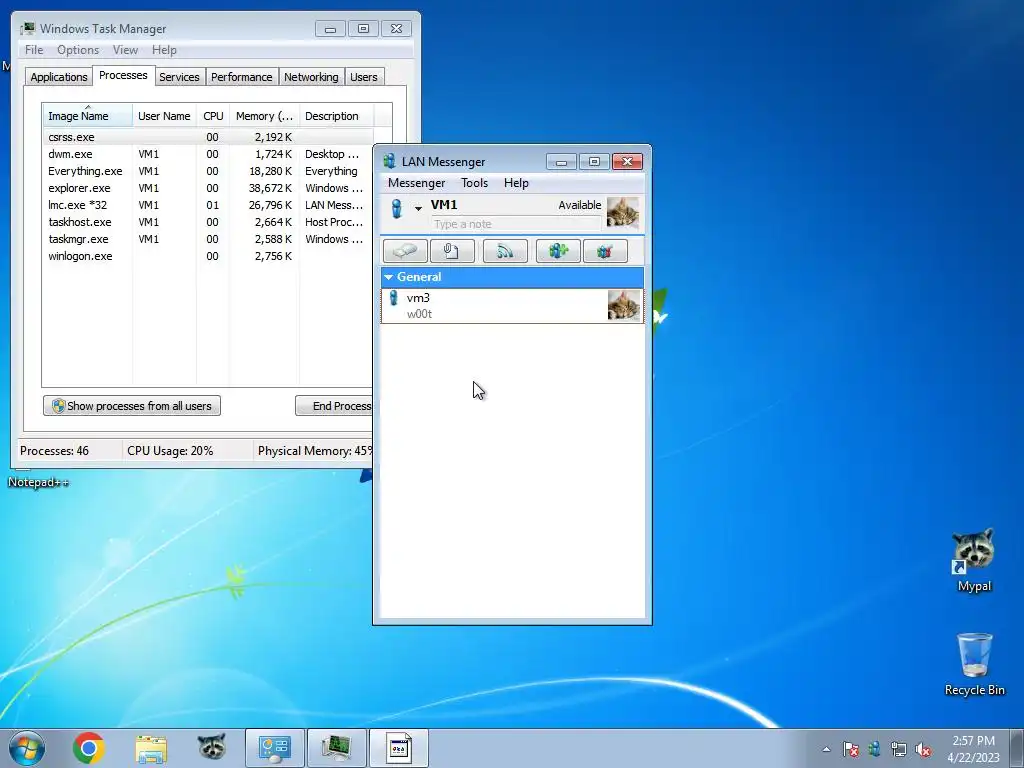
Task: Sort by the Image Name column header
Action: (88, 116)
